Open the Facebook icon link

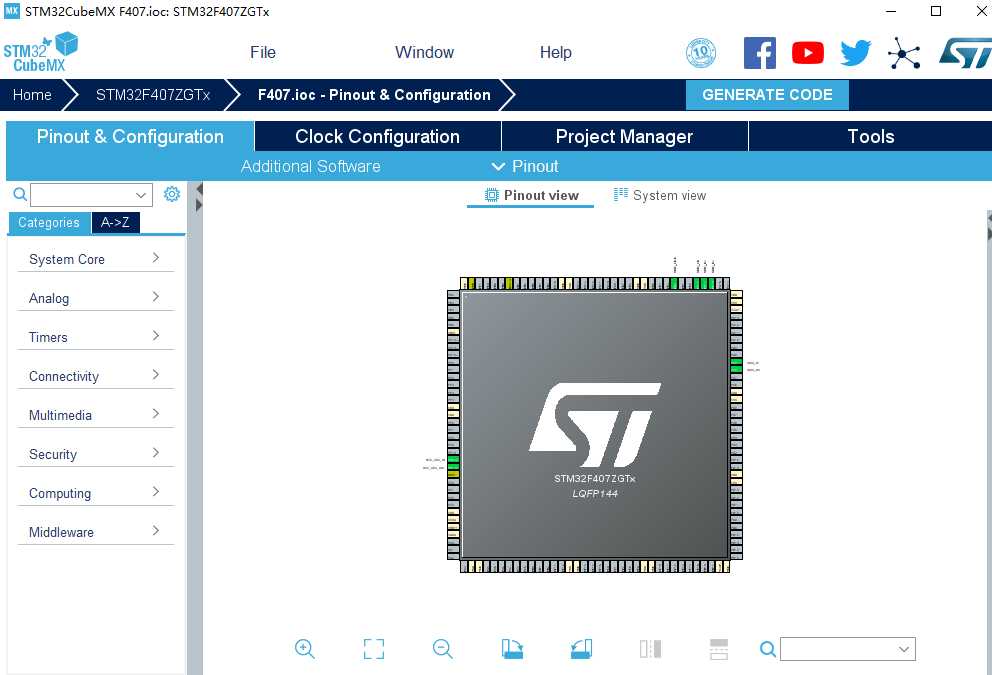pyautogui.click(x=759, y=53)
